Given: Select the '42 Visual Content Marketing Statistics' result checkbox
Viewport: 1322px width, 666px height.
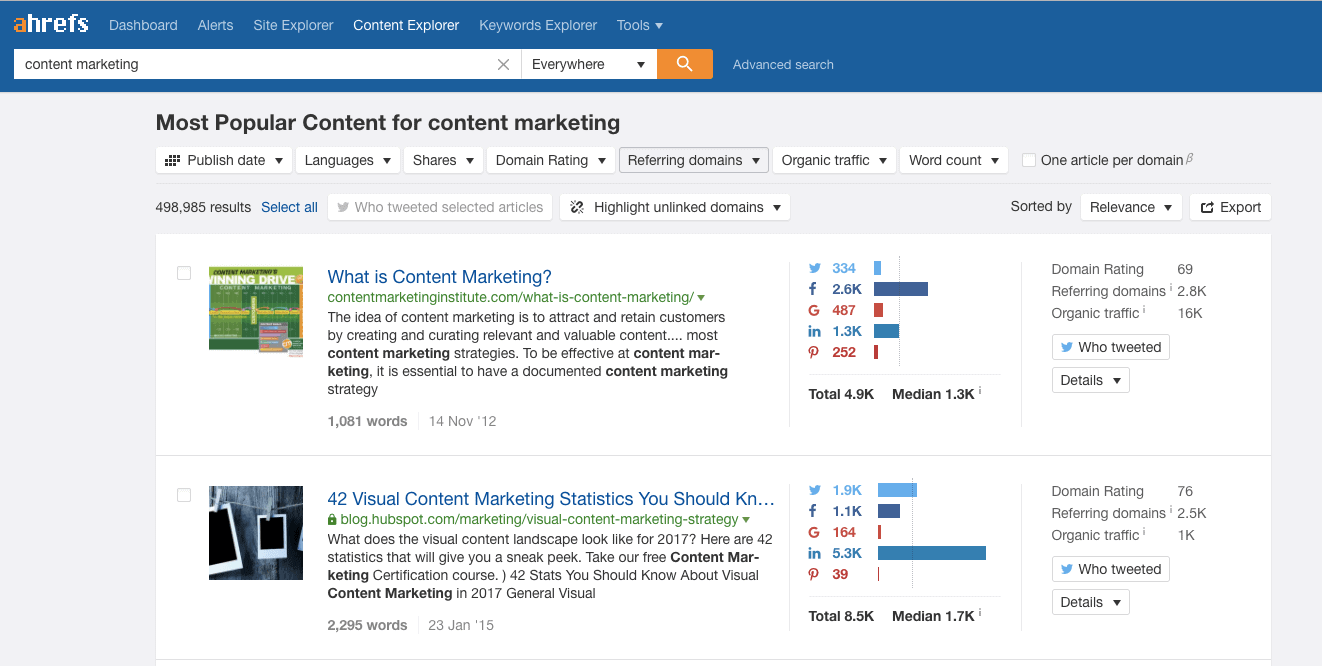Looking at the screenshot, I should pos(184,495).
